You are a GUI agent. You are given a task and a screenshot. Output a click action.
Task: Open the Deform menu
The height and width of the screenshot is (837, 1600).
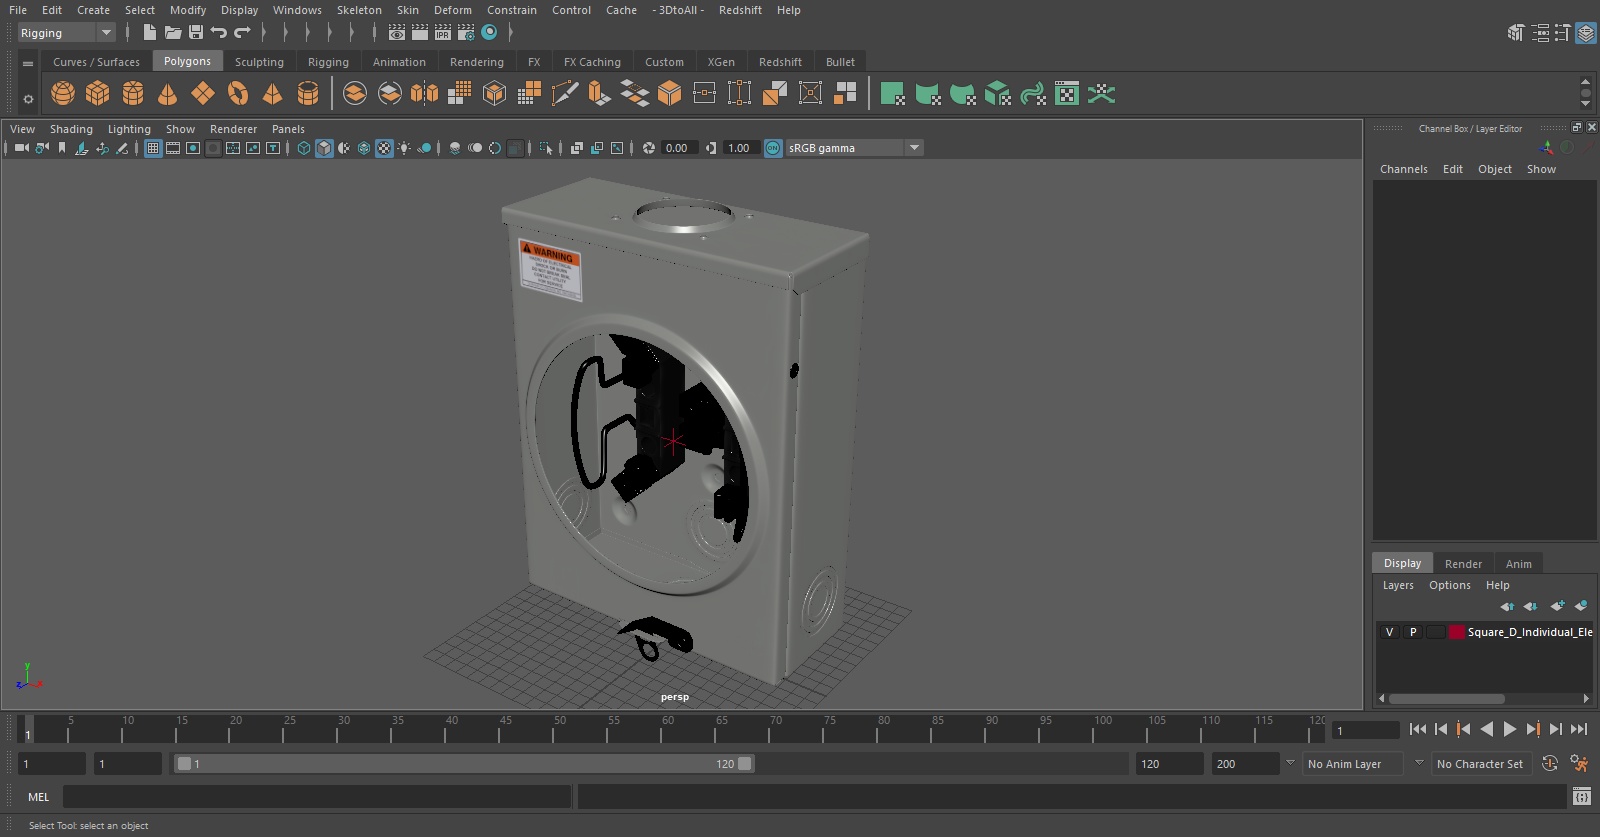click(x=452, y=10)
